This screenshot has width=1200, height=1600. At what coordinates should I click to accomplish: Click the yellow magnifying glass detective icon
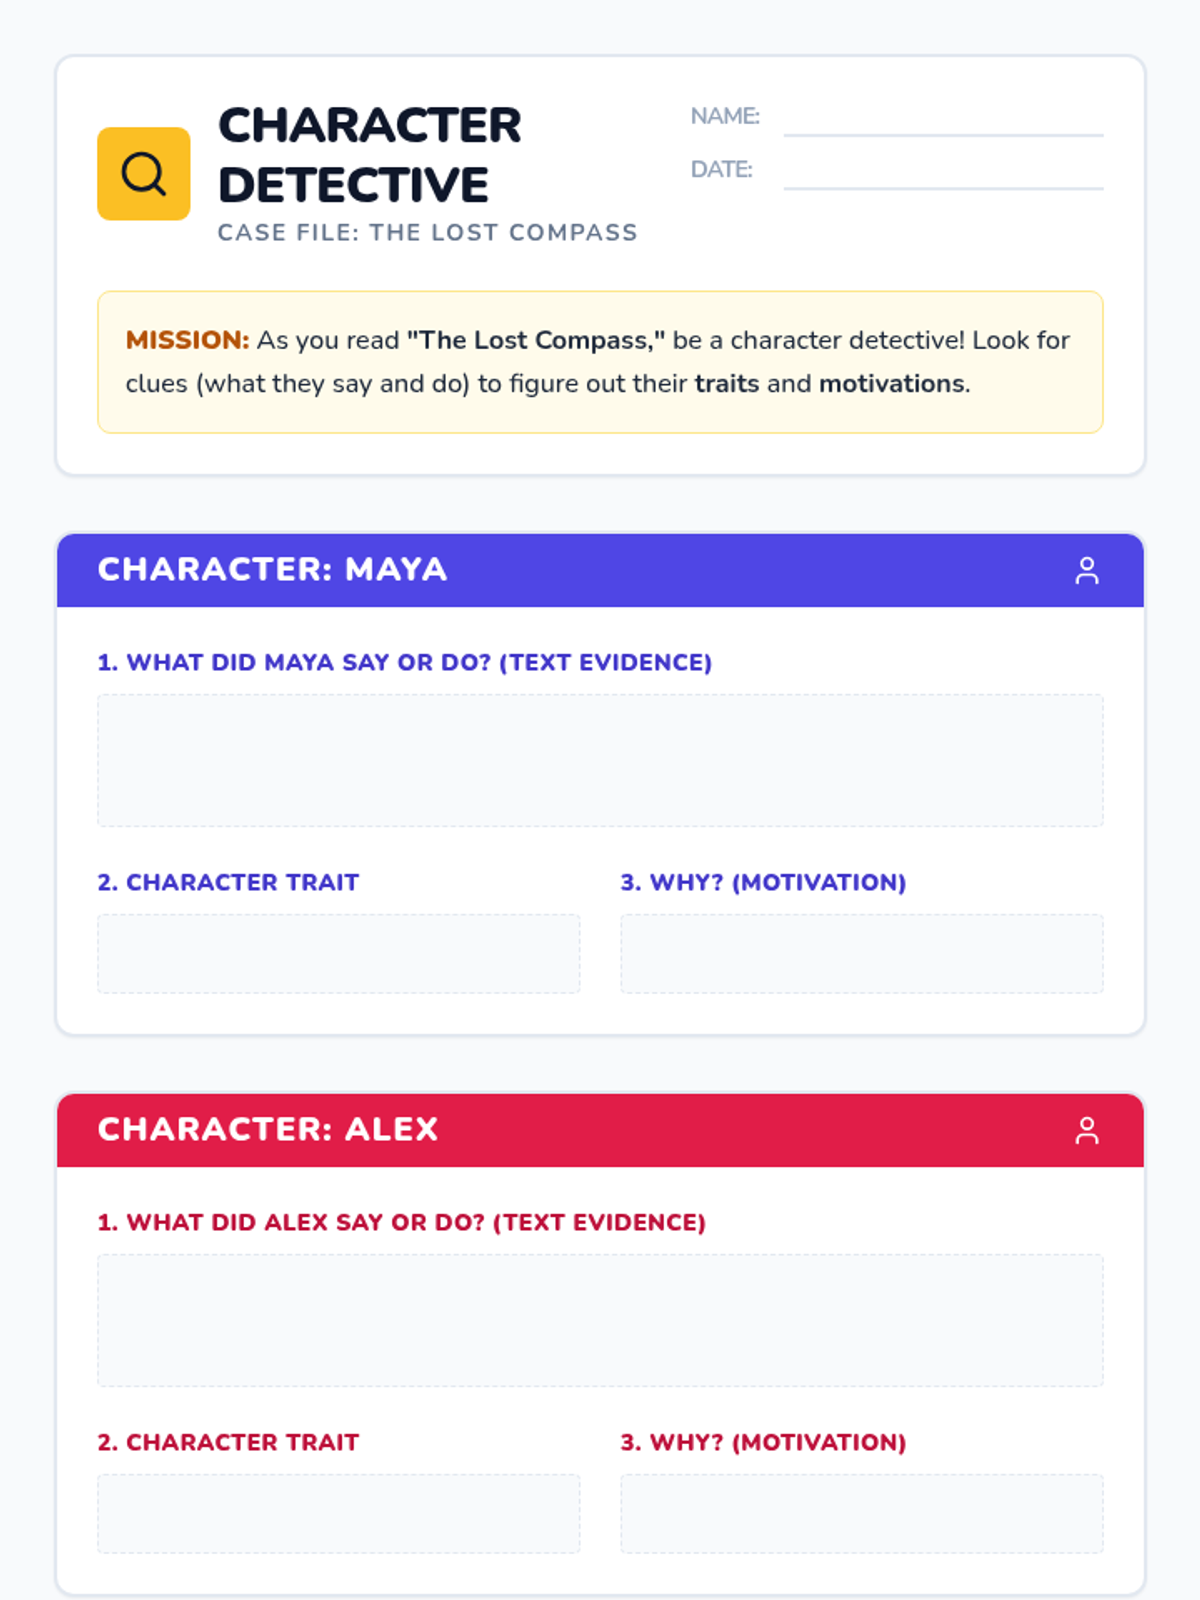[144, 174]
